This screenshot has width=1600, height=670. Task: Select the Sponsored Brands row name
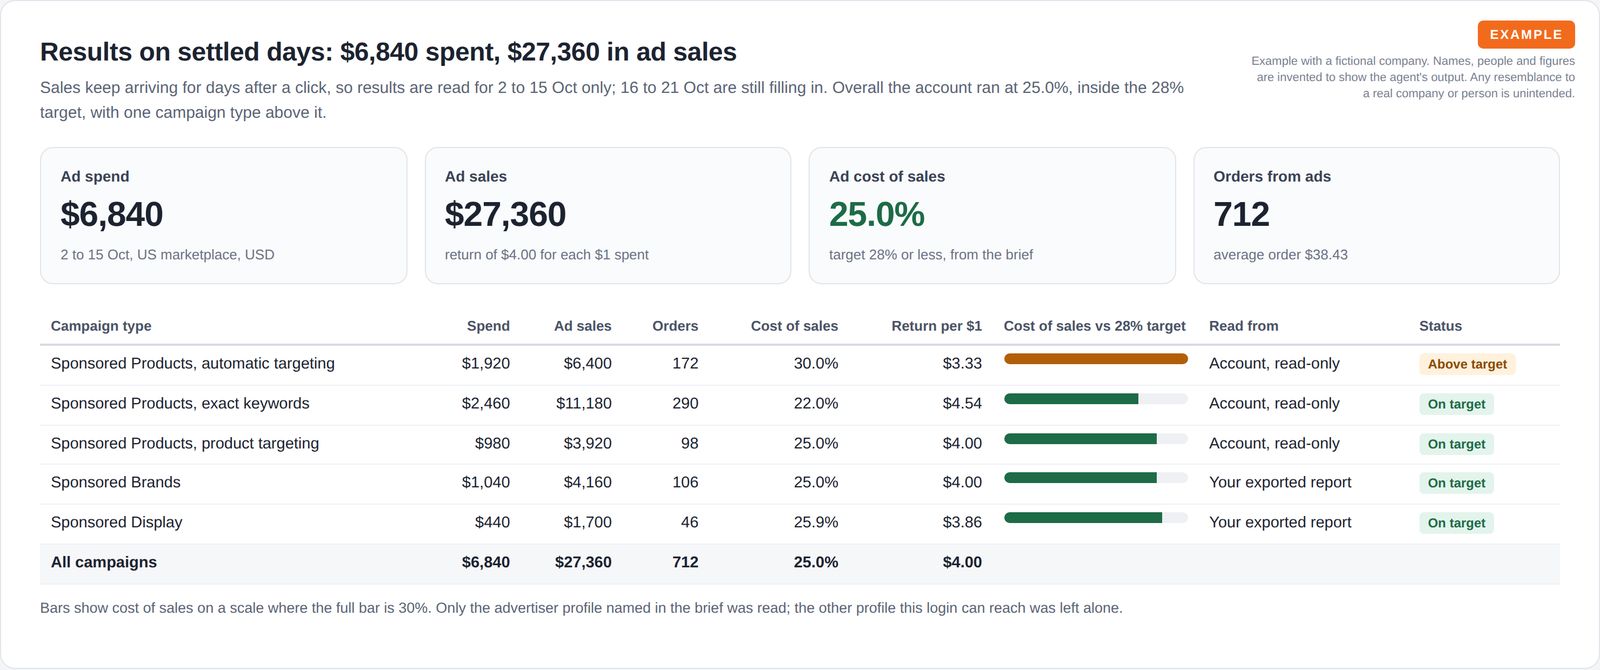tap(116, 482)
